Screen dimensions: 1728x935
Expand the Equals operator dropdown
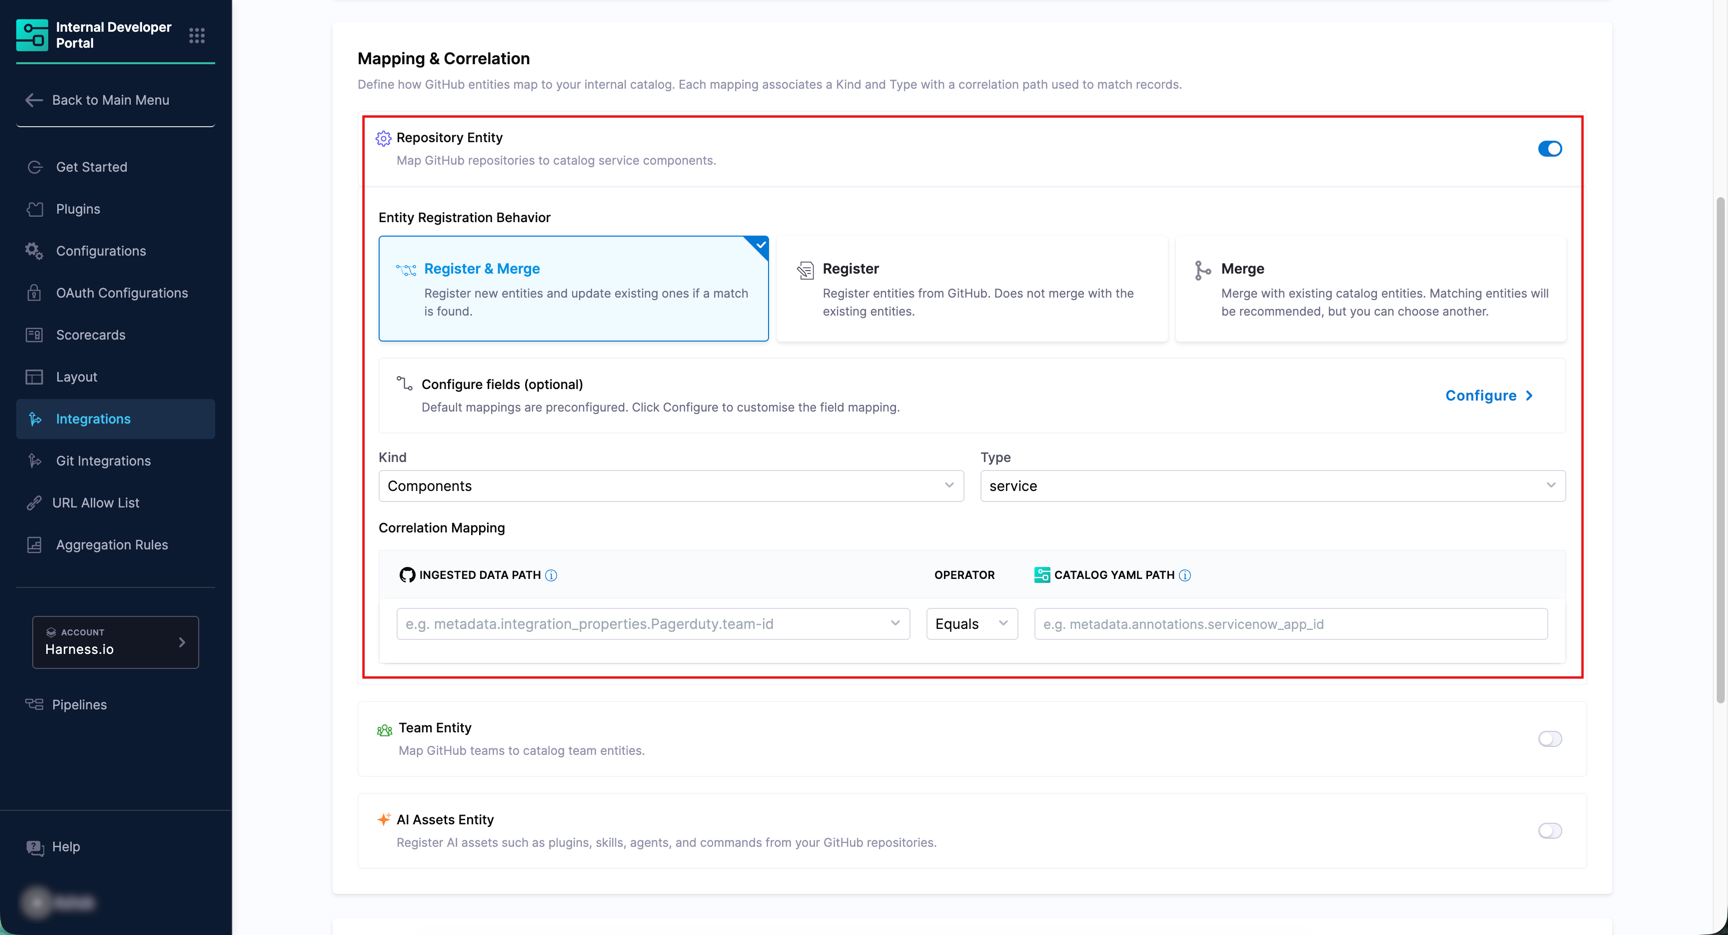click(x=971, y=624)
